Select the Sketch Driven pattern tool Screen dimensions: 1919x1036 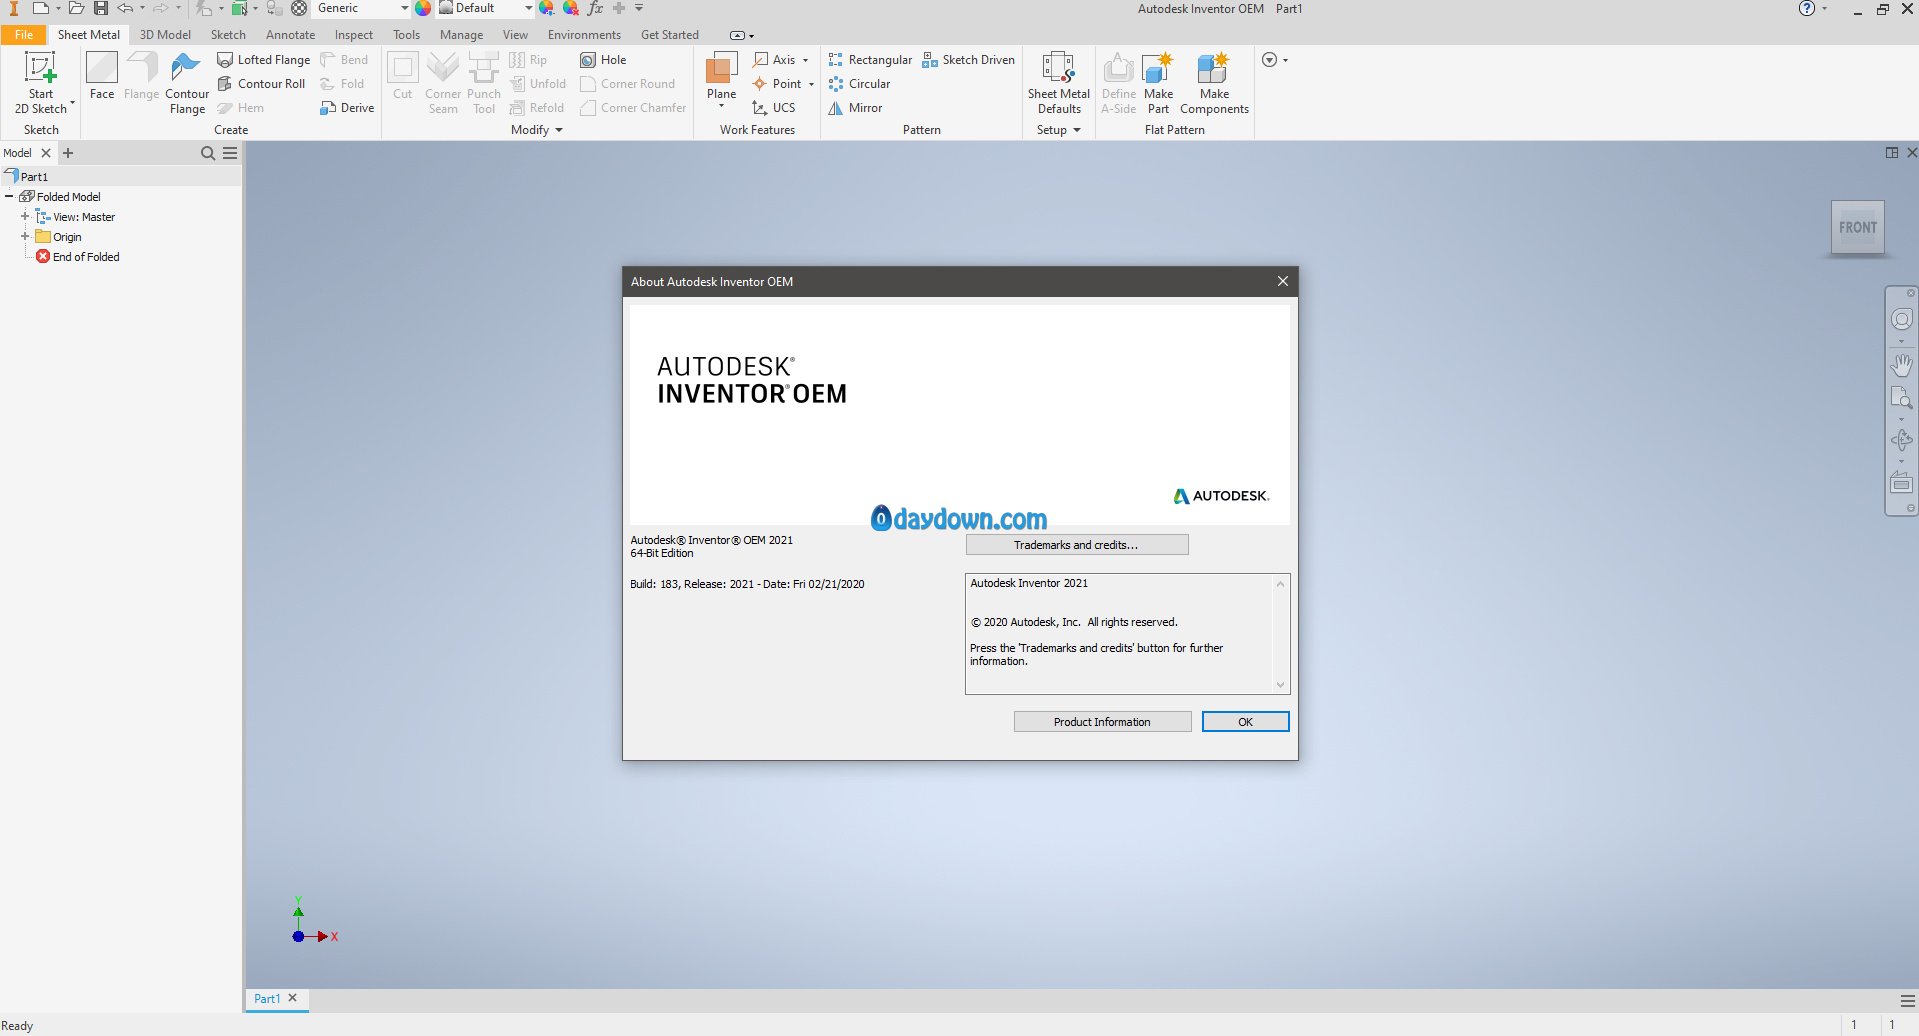pos(968,60)
